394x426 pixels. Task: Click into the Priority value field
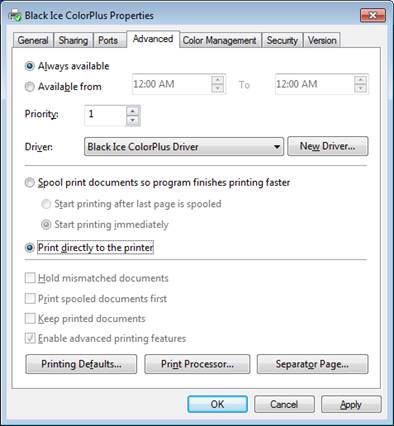pos(105,115)
